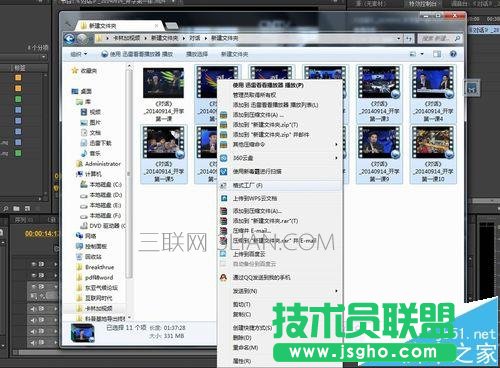Viewport: 500px width, 368px height.
Task: Select 音乐 library in navigation pane
Action: 91,153
